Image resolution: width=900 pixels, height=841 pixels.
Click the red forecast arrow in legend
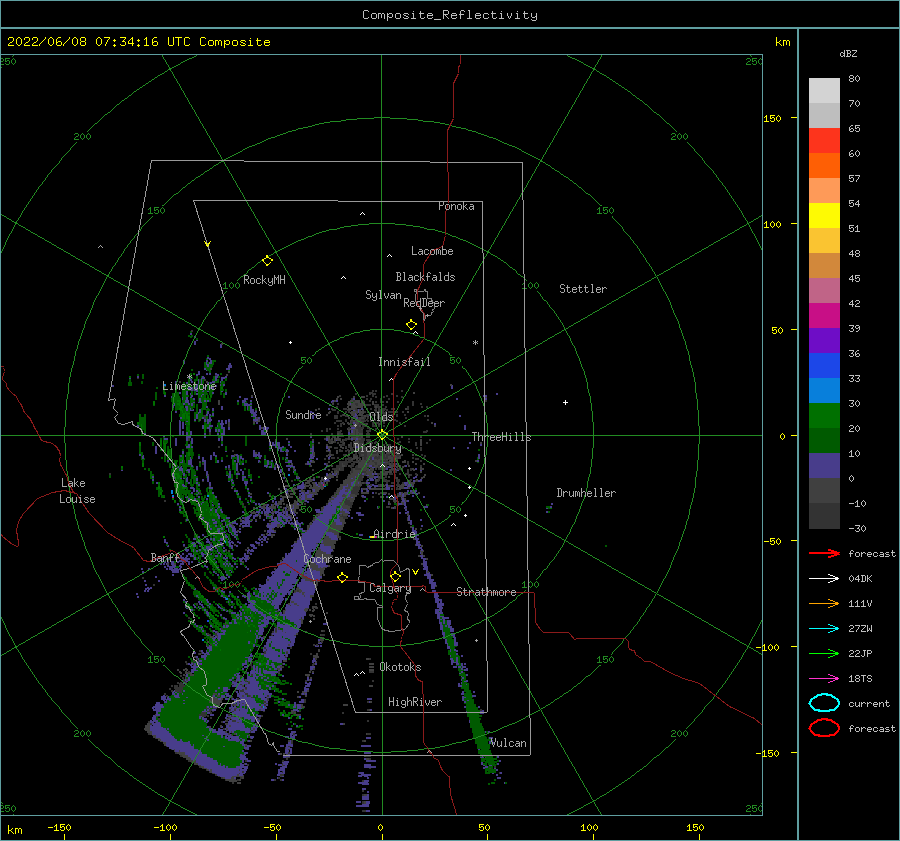tap(824, 553)
